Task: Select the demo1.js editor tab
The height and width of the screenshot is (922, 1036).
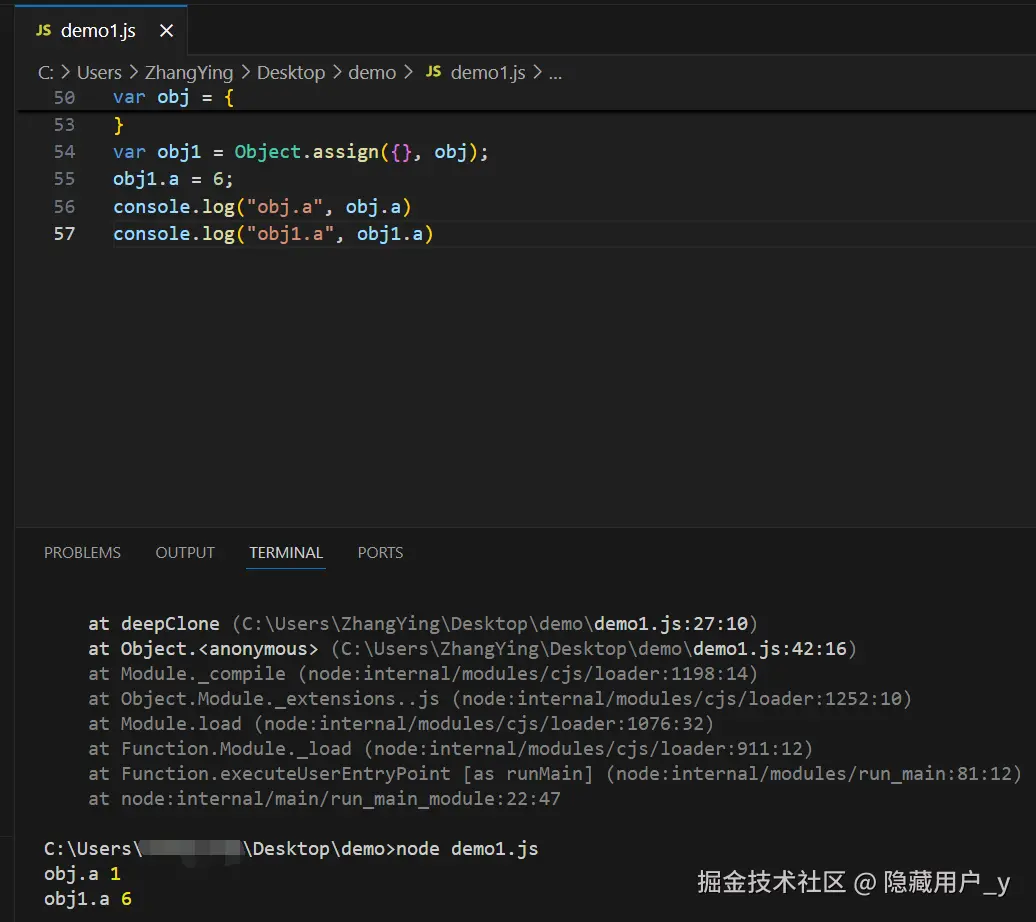Action: click(x=101, y=30)
